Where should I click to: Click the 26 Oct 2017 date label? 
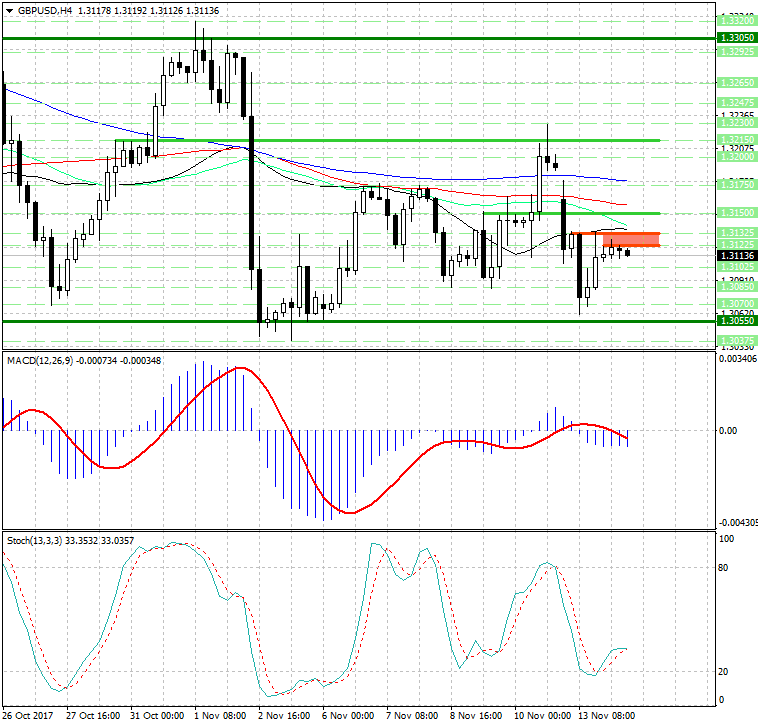click(x=28, y=716)
